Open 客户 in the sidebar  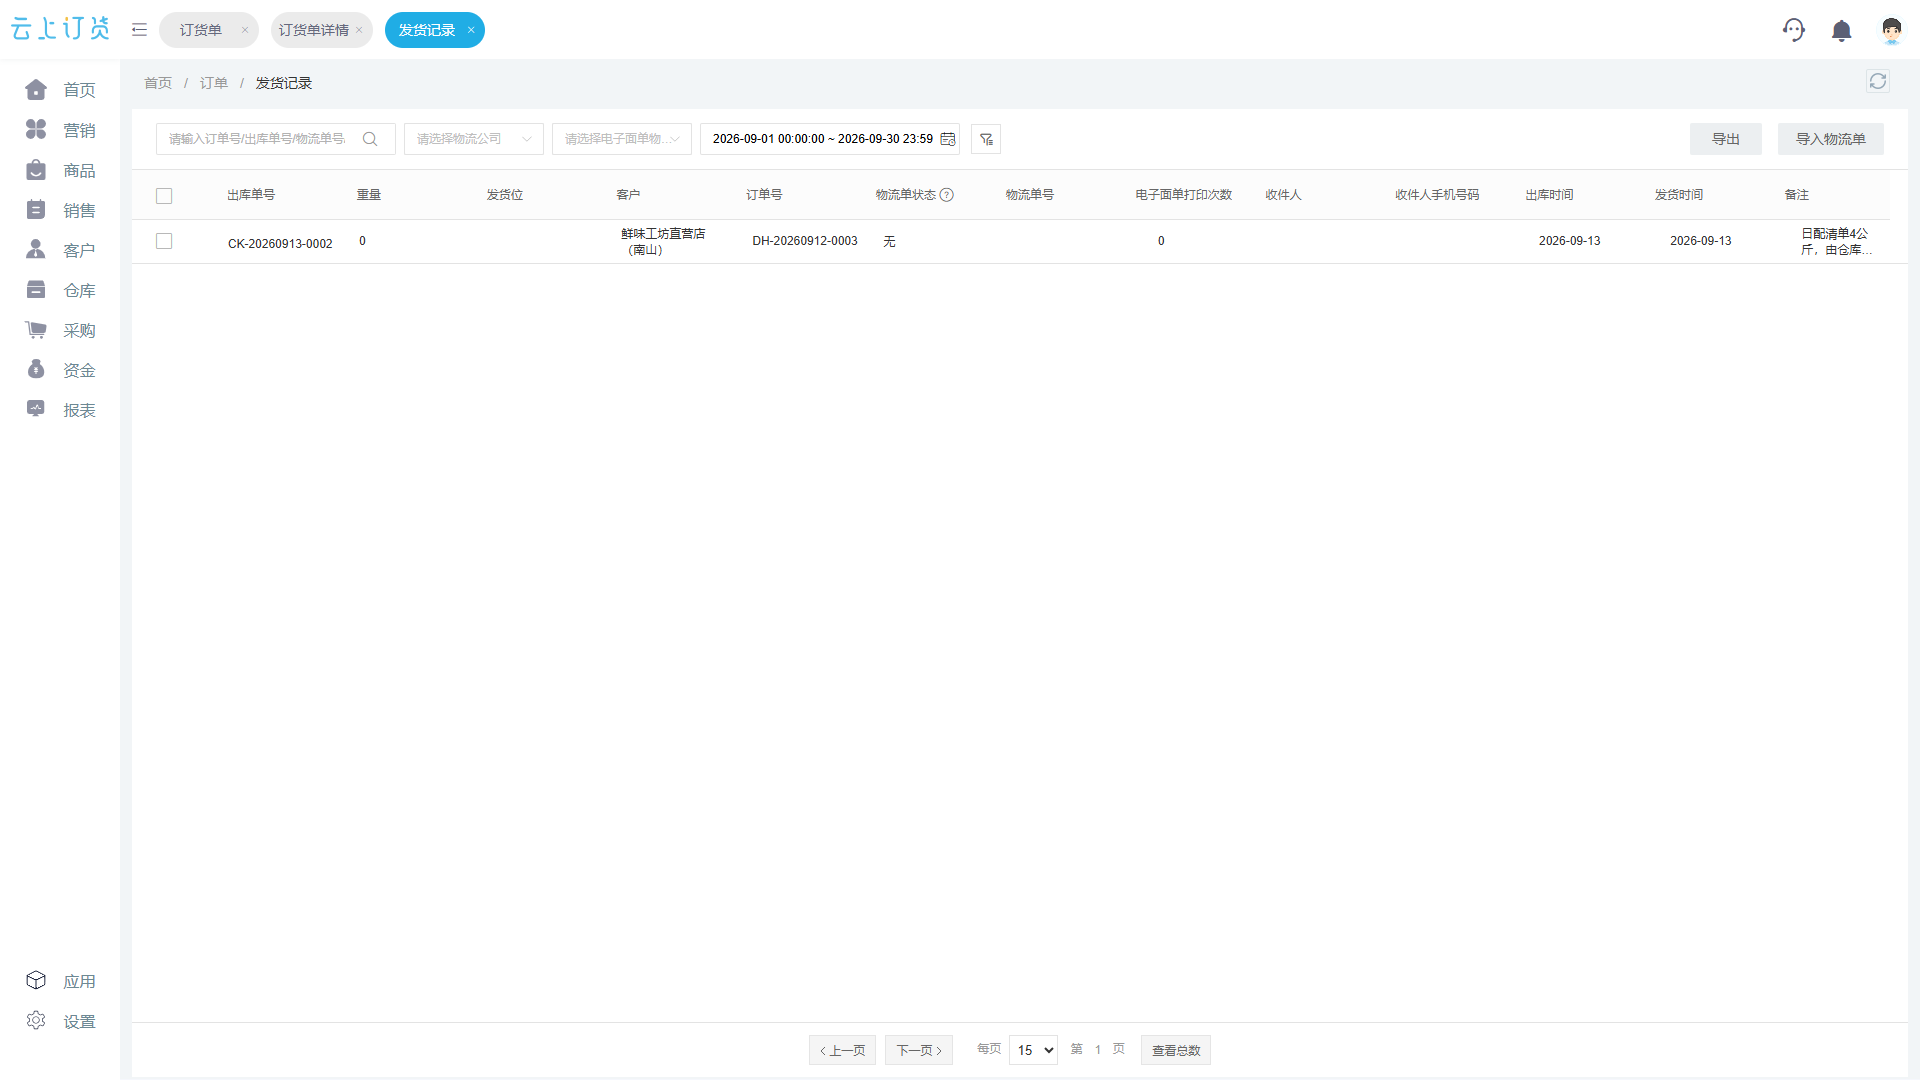(x=60, y=250)
